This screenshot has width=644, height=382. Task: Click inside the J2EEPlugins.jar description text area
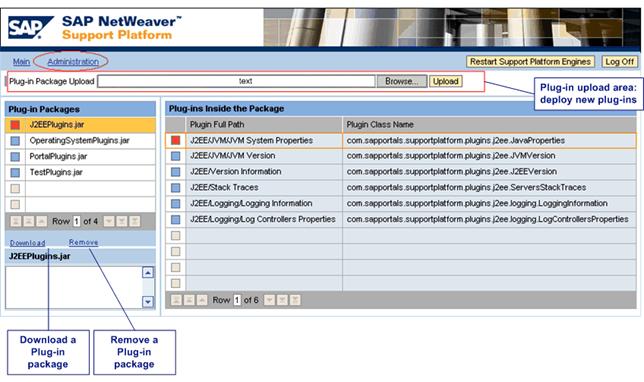coord(74,288)
